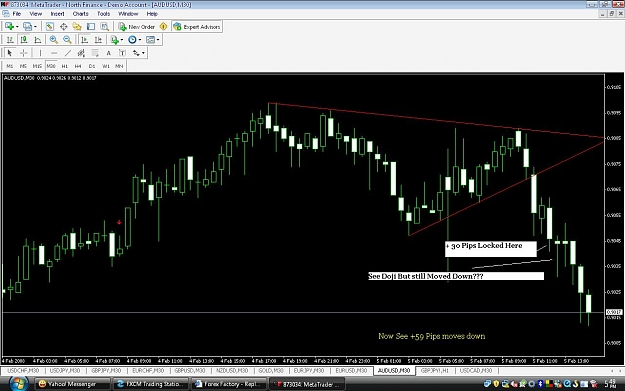Expand the arrows objects dropdown
This screenshot has height=391, width=625.
[x=143, y=53]
